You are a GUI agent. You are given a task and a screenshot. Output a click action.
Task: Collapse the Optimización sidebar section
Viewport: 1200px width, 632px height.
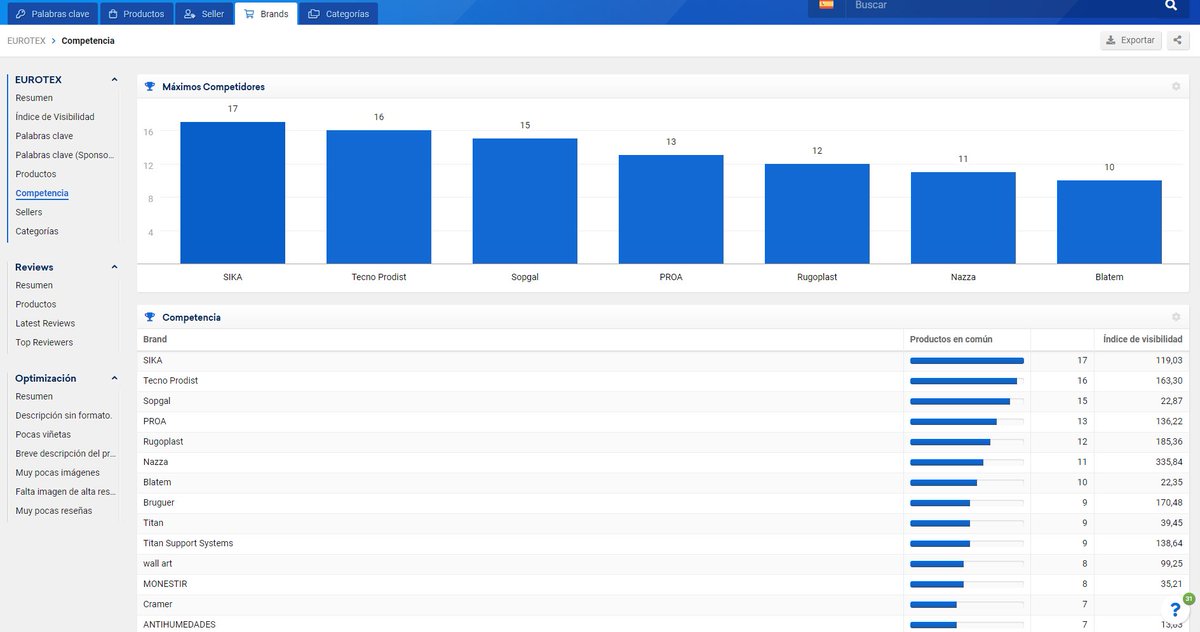coord(114,378)
